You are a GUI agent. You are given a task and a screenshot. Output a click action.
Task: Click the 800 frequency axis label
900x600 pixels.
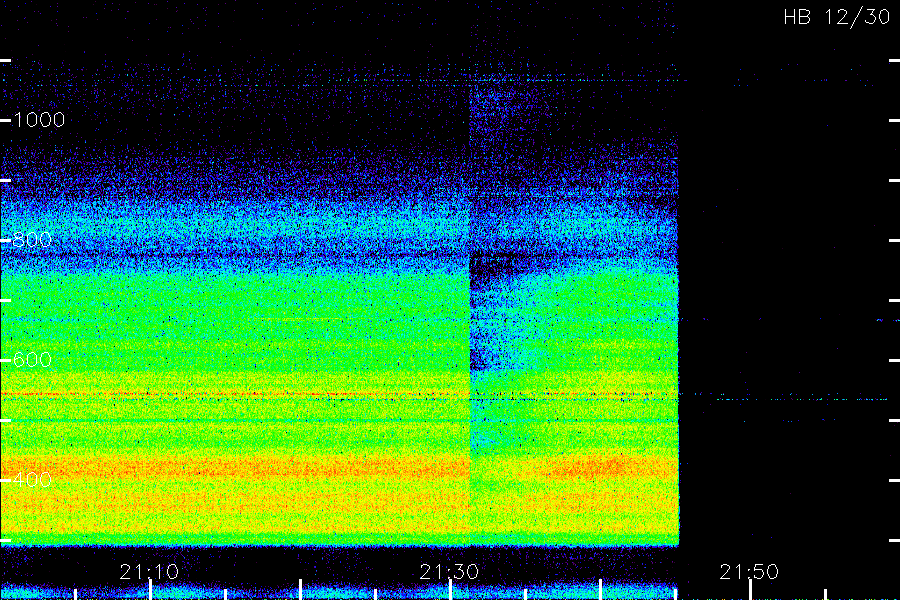(x=32, y=240)
